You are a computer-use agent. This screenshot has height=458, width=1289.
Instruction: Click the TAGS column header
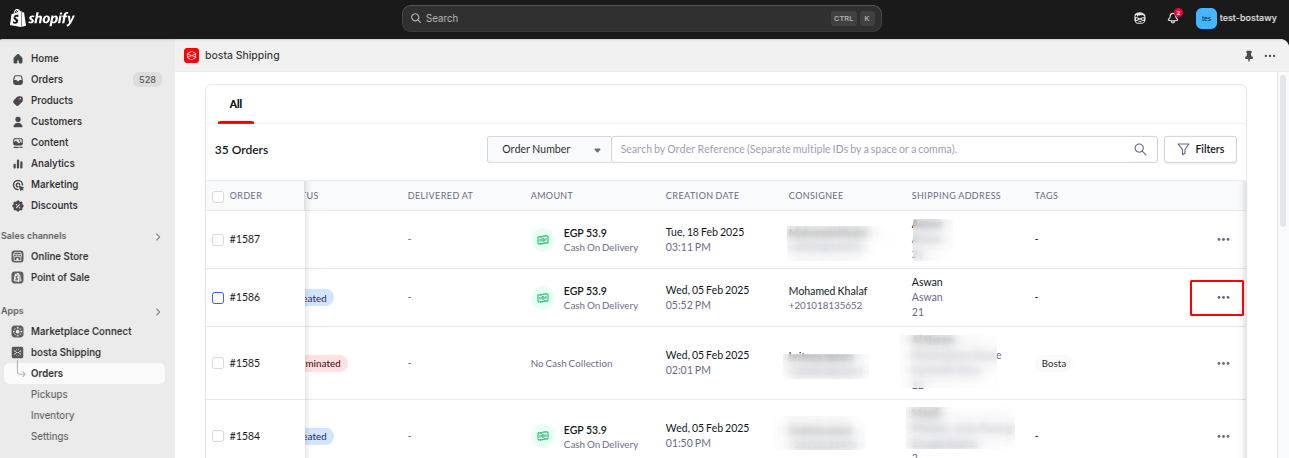(x=1046, y=196)
